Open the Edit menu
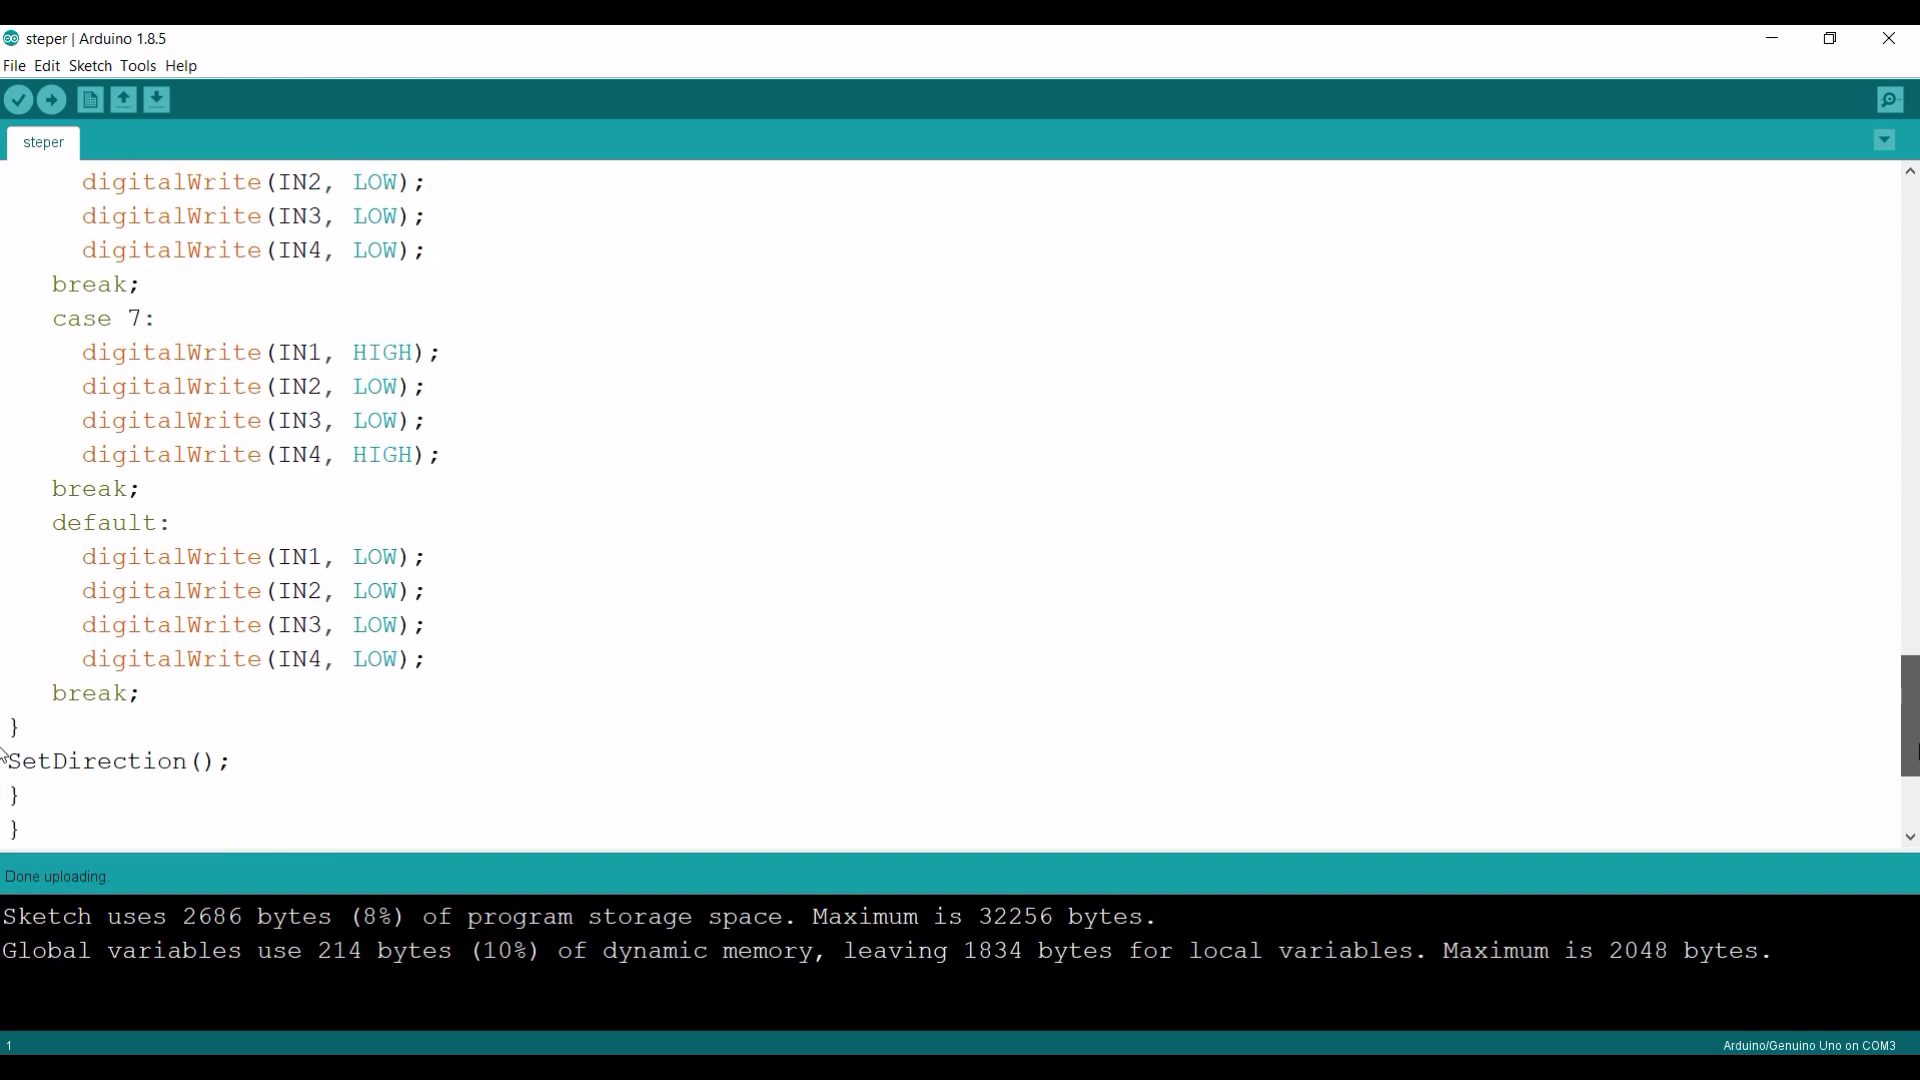The image size is (1920, 1080). pos(47,66)
